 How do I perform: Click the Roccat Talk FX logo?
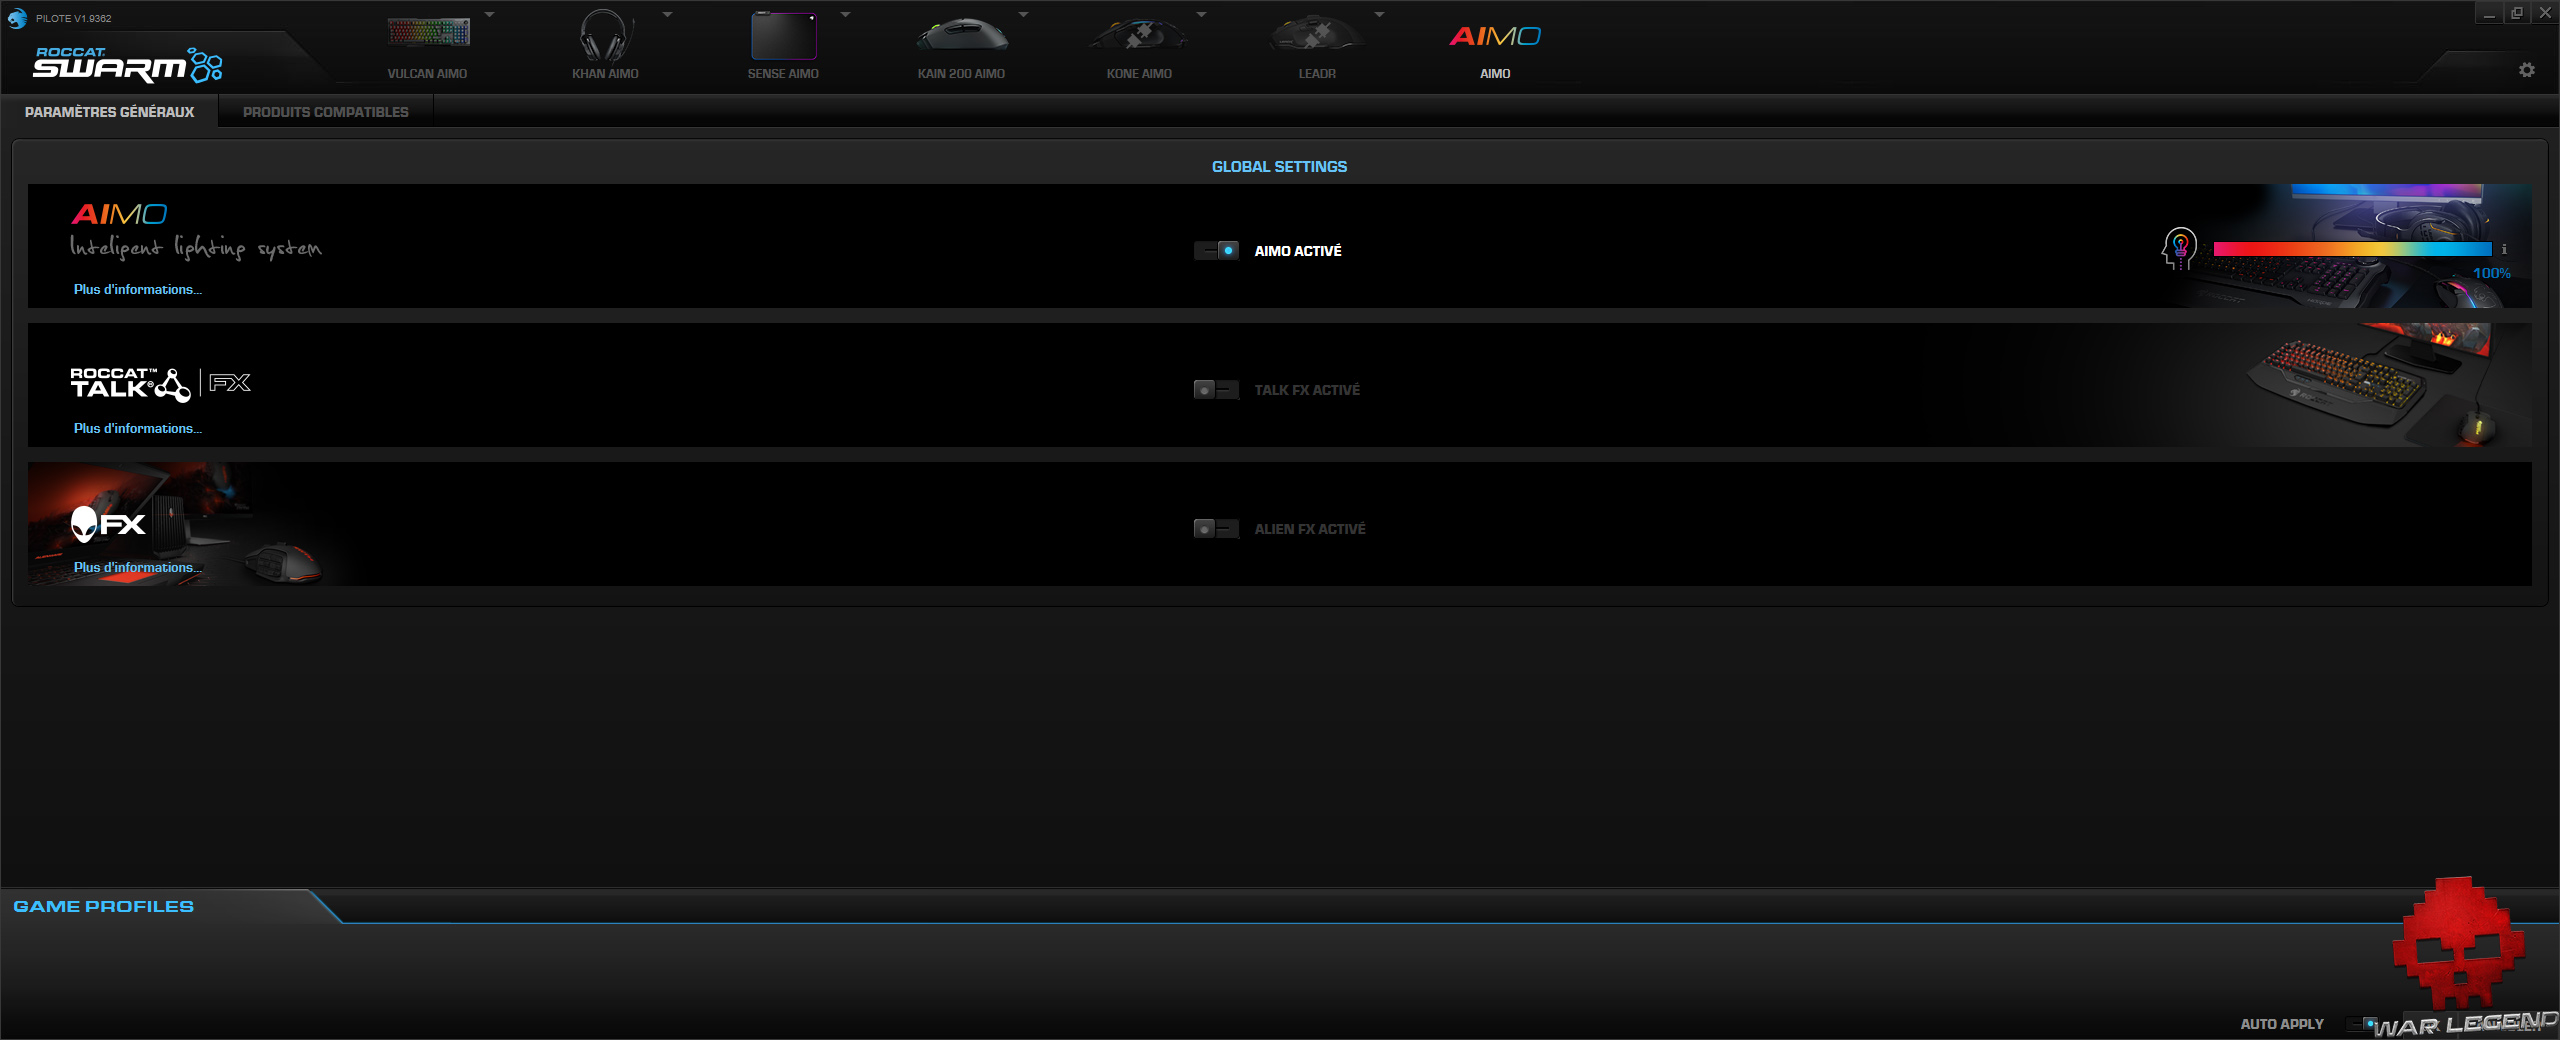160,384
